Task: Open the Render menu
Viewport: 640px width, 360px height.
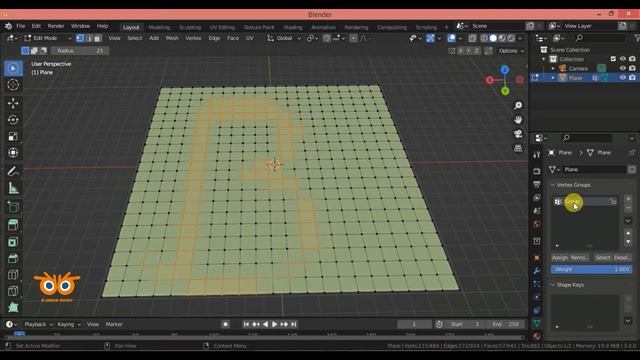Action: coord(56,26)
